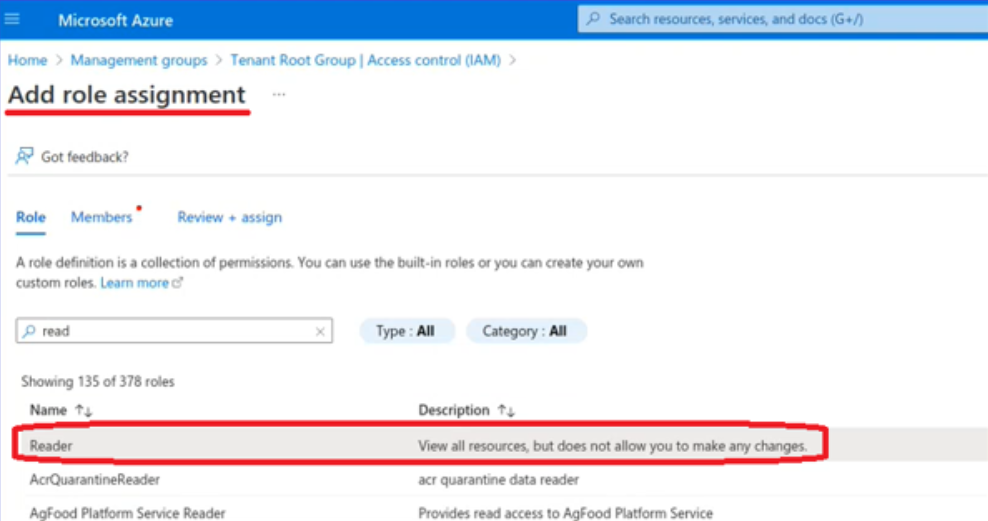Open the hamburger portal menu

[x=12, y=19]
